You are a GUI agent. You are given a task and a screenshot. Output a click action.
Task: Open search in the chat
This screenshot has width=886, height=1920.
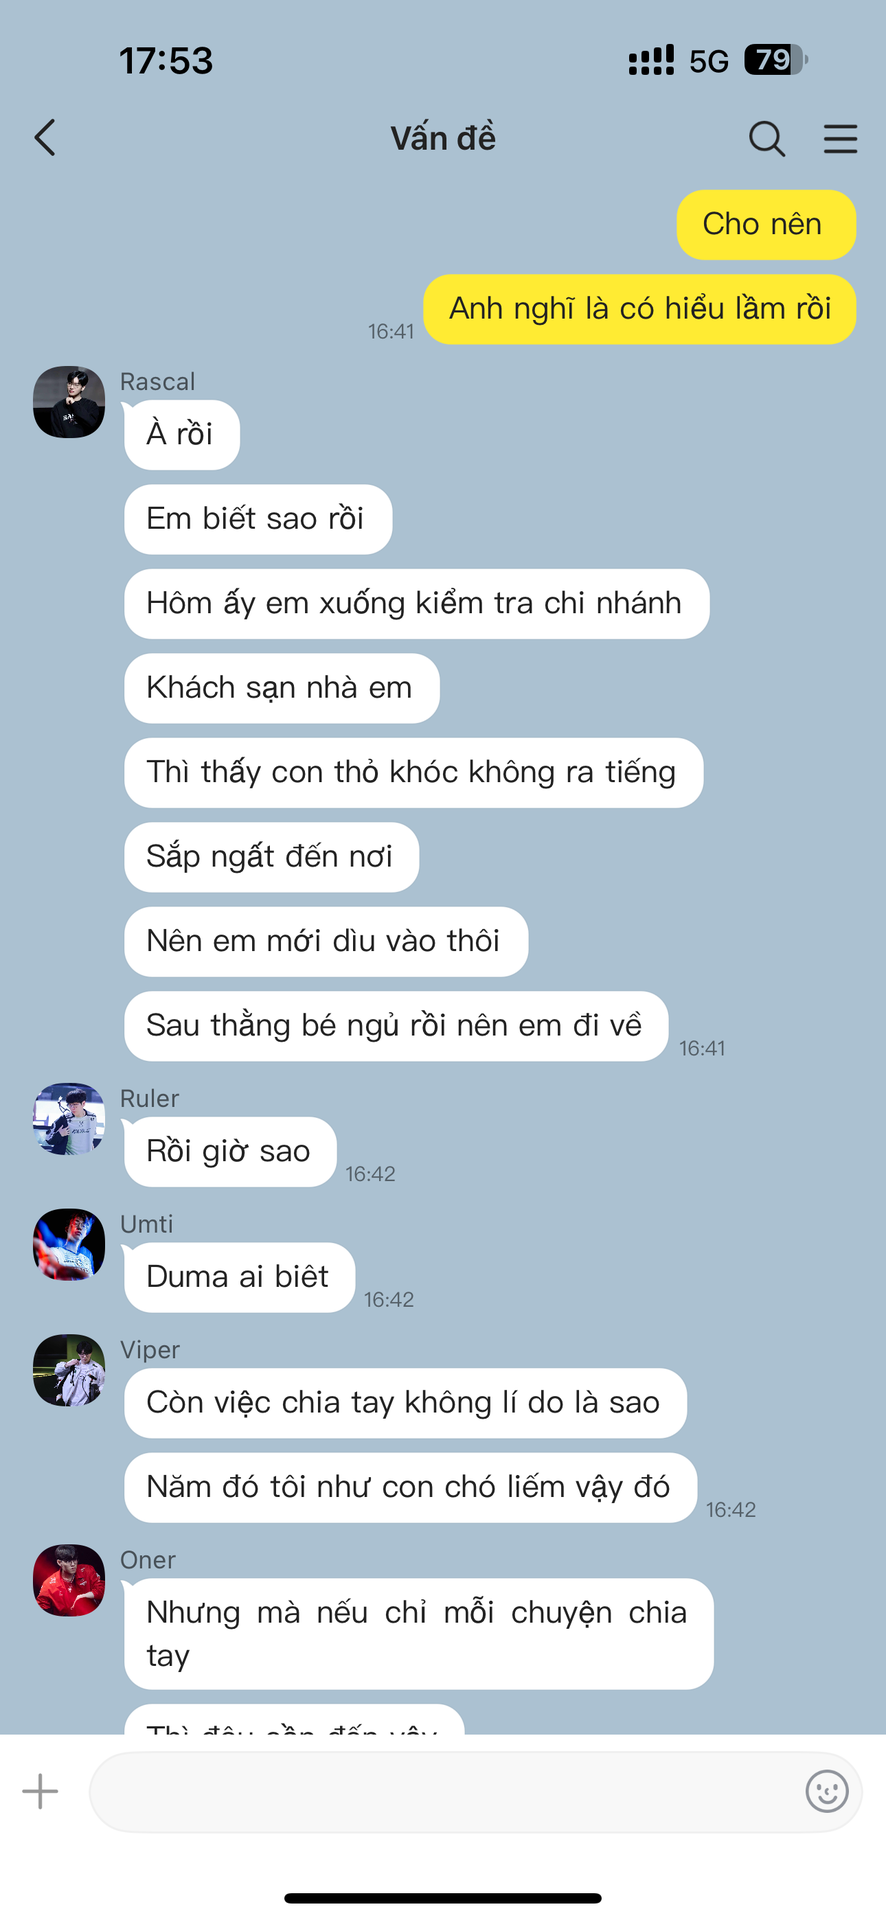coord(767,139)
